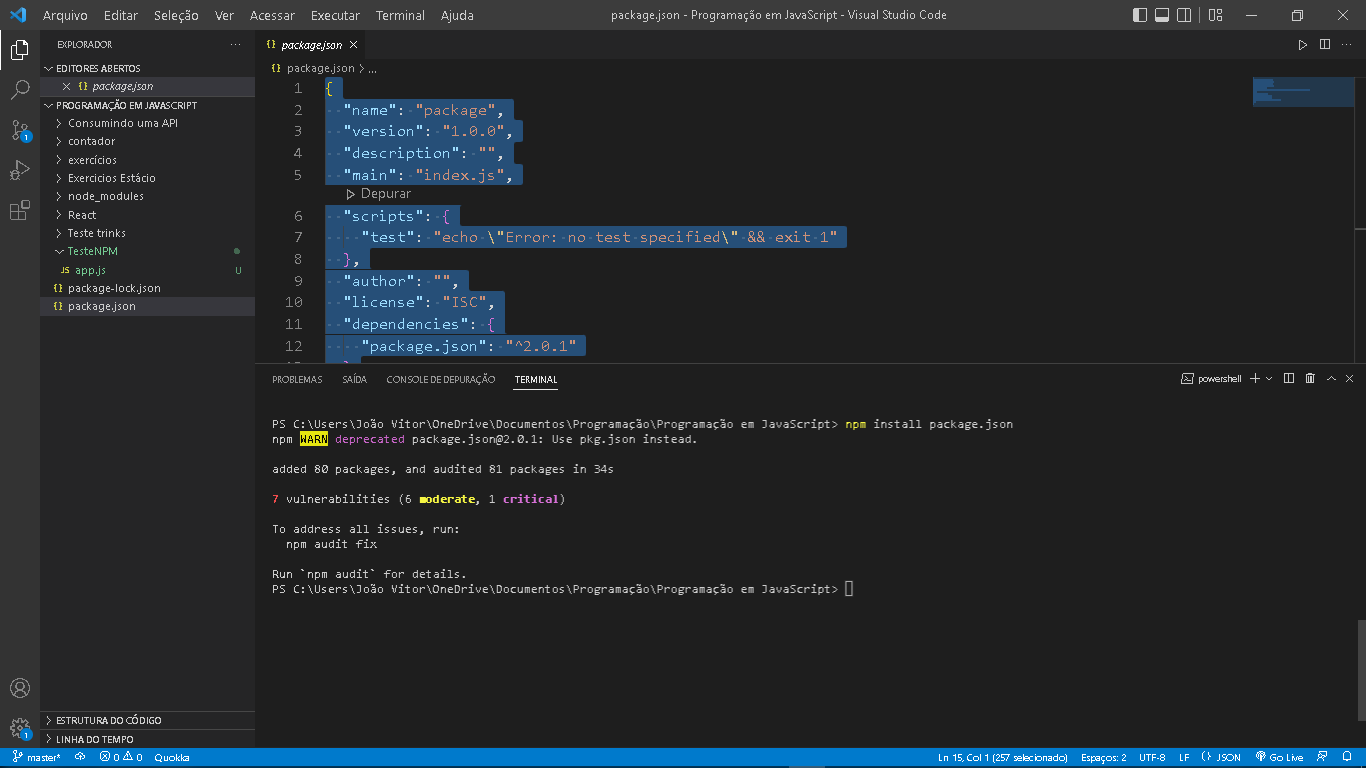Image resolution: width=1366 pixels, height=768 pixels.
Task: Maximize the panel with the chevron-up icon
Action: [1331, 379]
